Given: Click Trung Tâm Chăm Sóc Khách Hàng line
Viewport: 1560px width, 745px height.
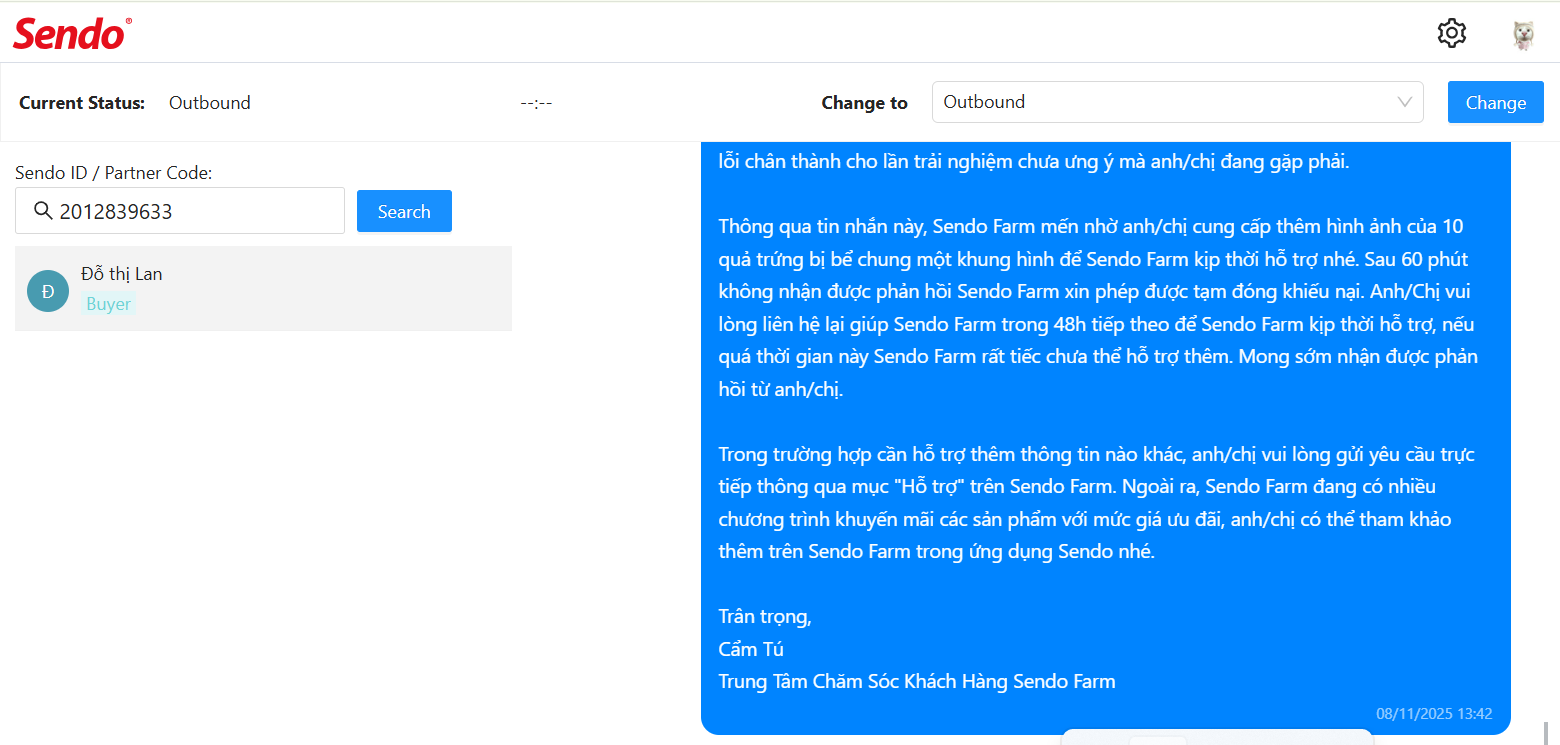Looking at the screenshot, I should click(916, 681).
